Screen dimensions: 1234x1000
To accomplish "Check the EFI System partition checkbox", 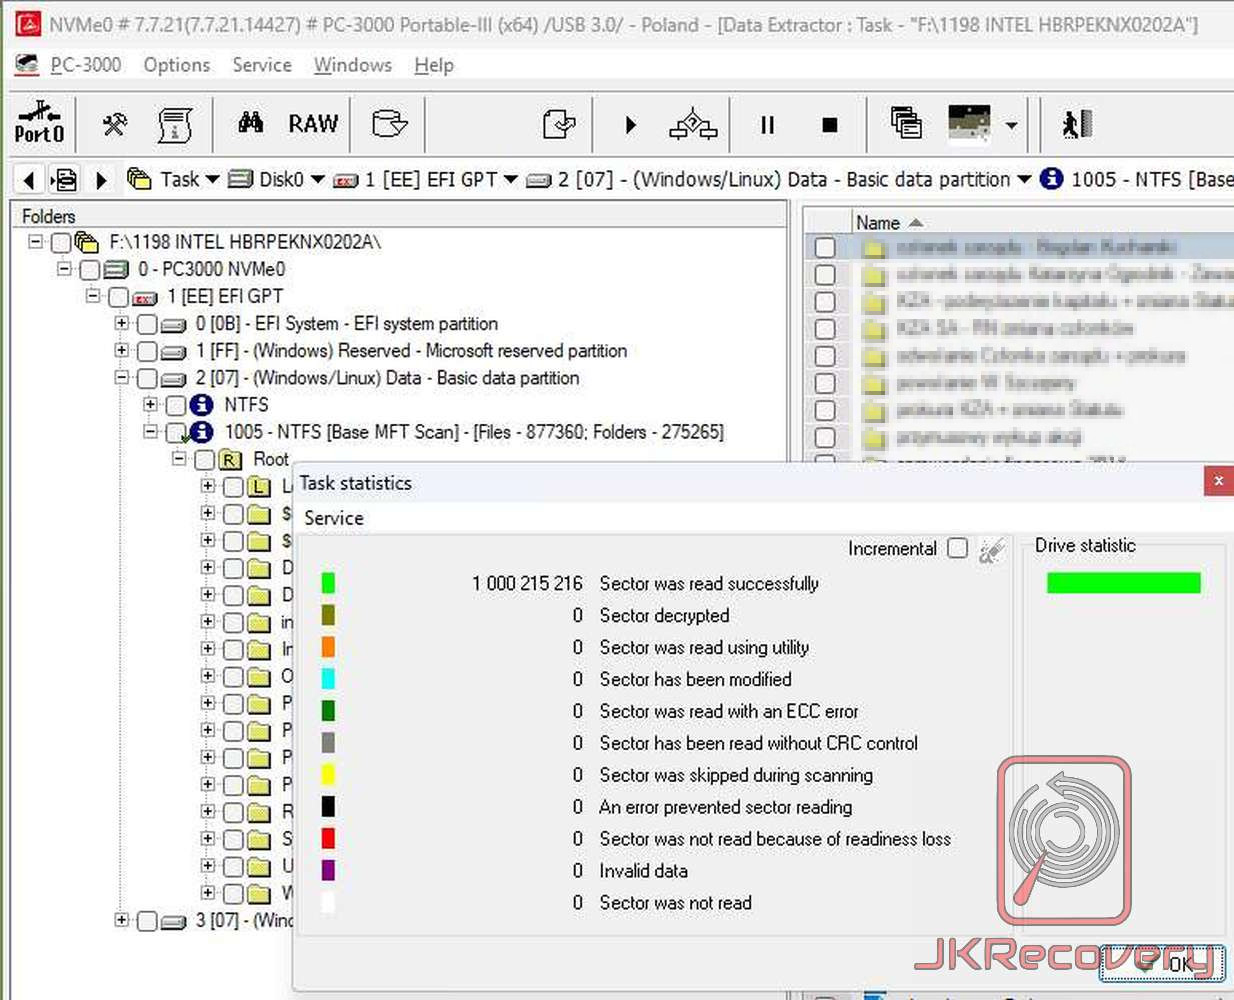I will point(147,324).
